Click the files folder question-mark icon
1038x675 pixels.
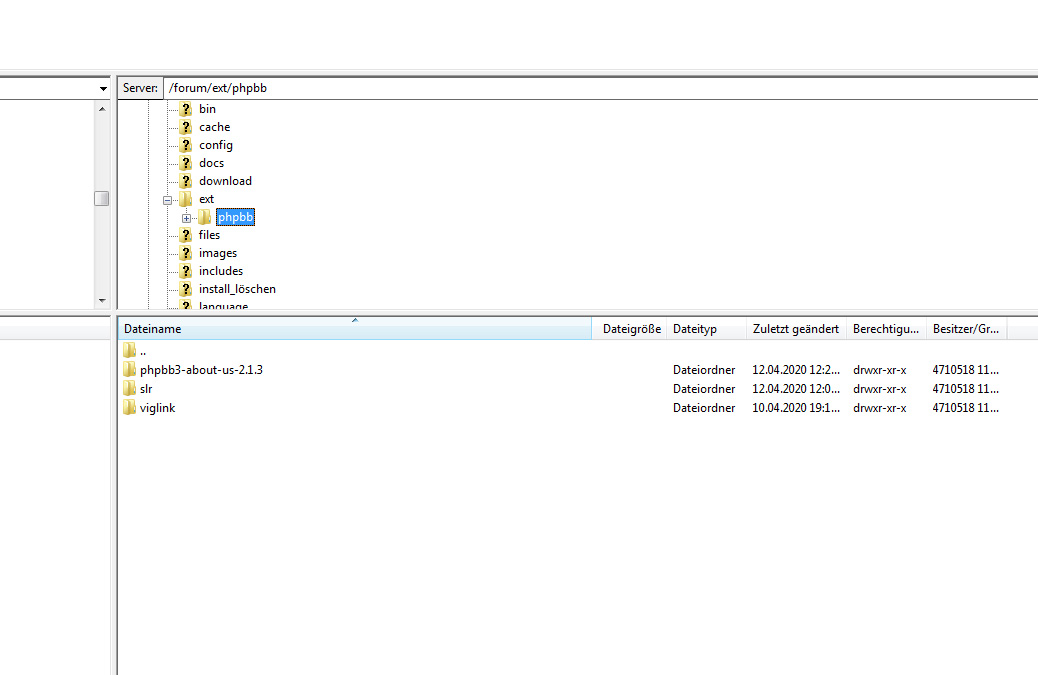tap(186, 235)
